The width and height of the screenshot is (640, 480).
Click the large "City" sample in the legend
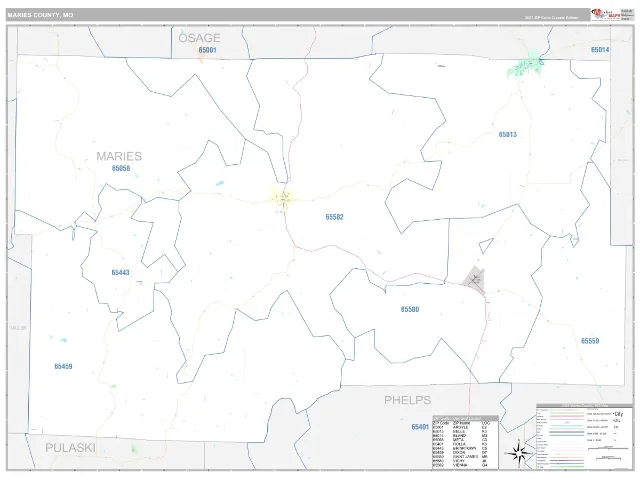coord(618,414)
